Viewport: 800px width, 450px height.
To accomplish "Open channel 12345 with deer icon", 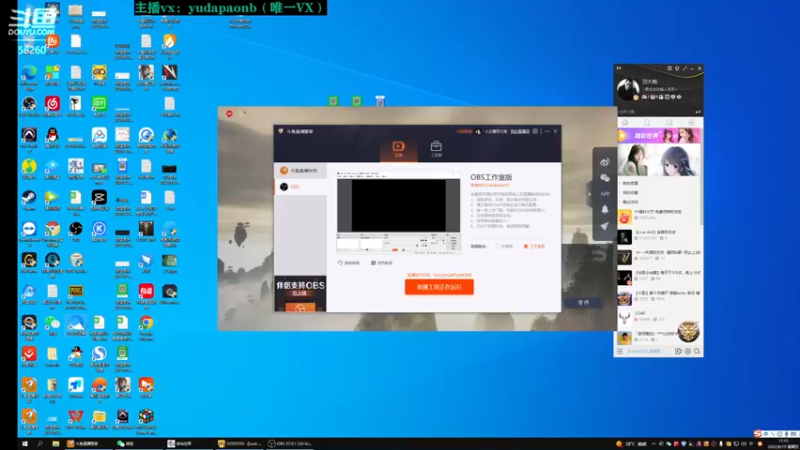I will coord(659,317).
